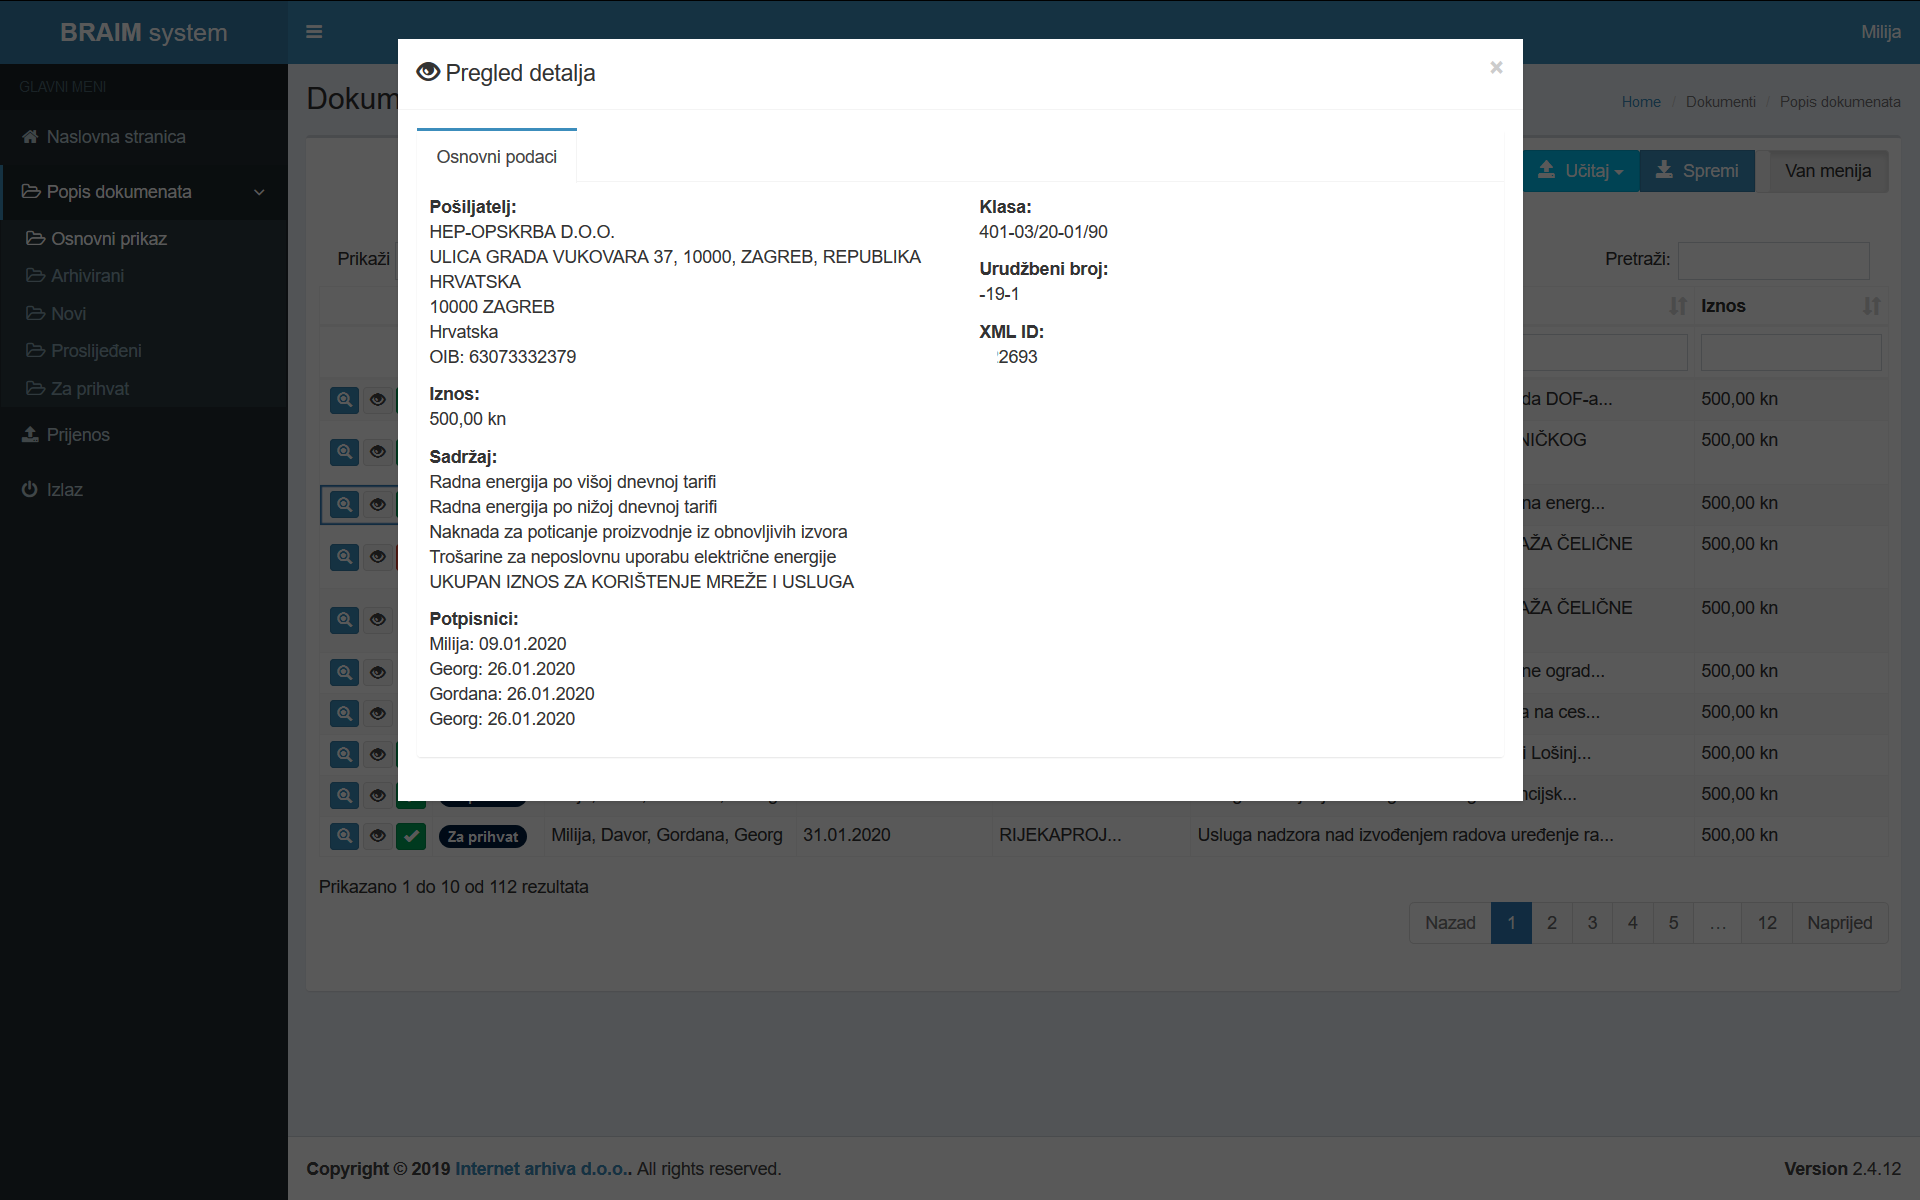The height and width of the screenshot is (1200, 1920).
Task: Click the BRAIM system logo
Action: (144, 32)
